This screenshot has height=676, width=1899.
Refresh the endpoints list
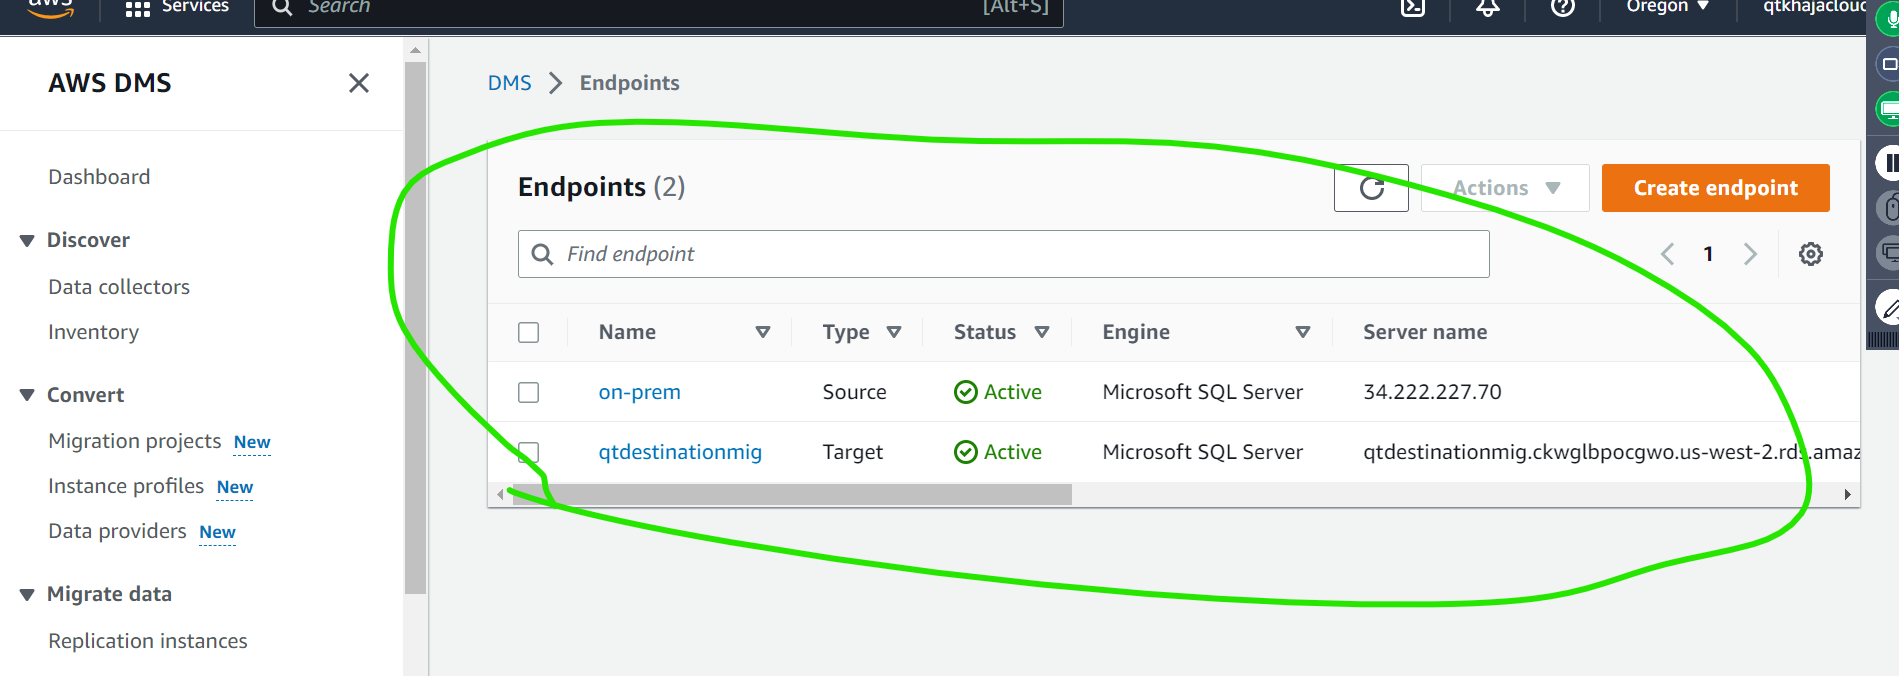(1371, 188)
